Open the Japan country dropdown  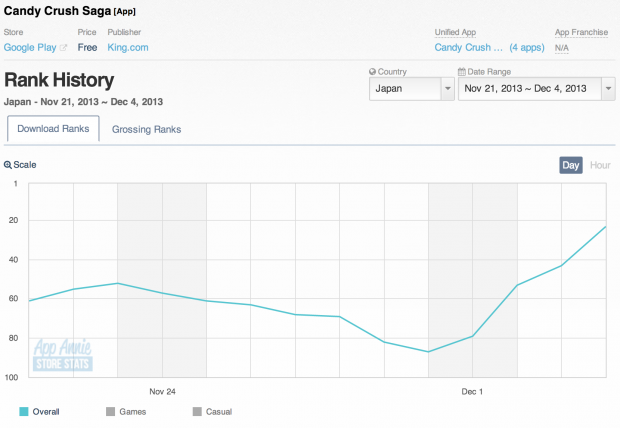pos(411,89)
